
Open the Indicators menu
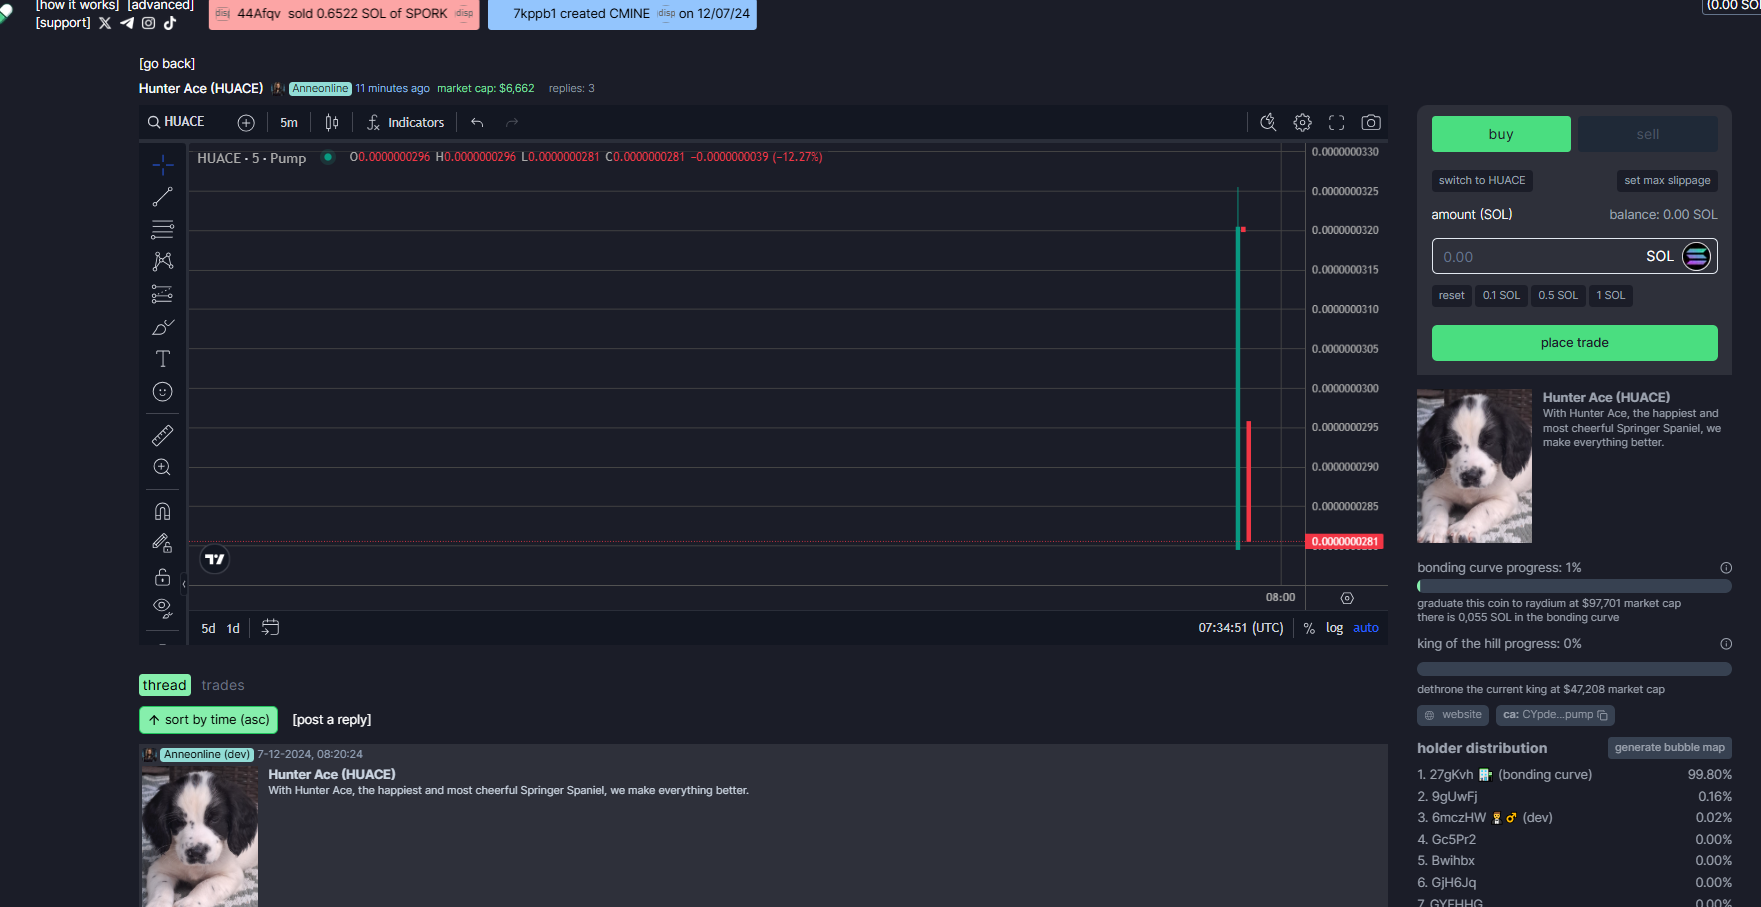[405, 122]
